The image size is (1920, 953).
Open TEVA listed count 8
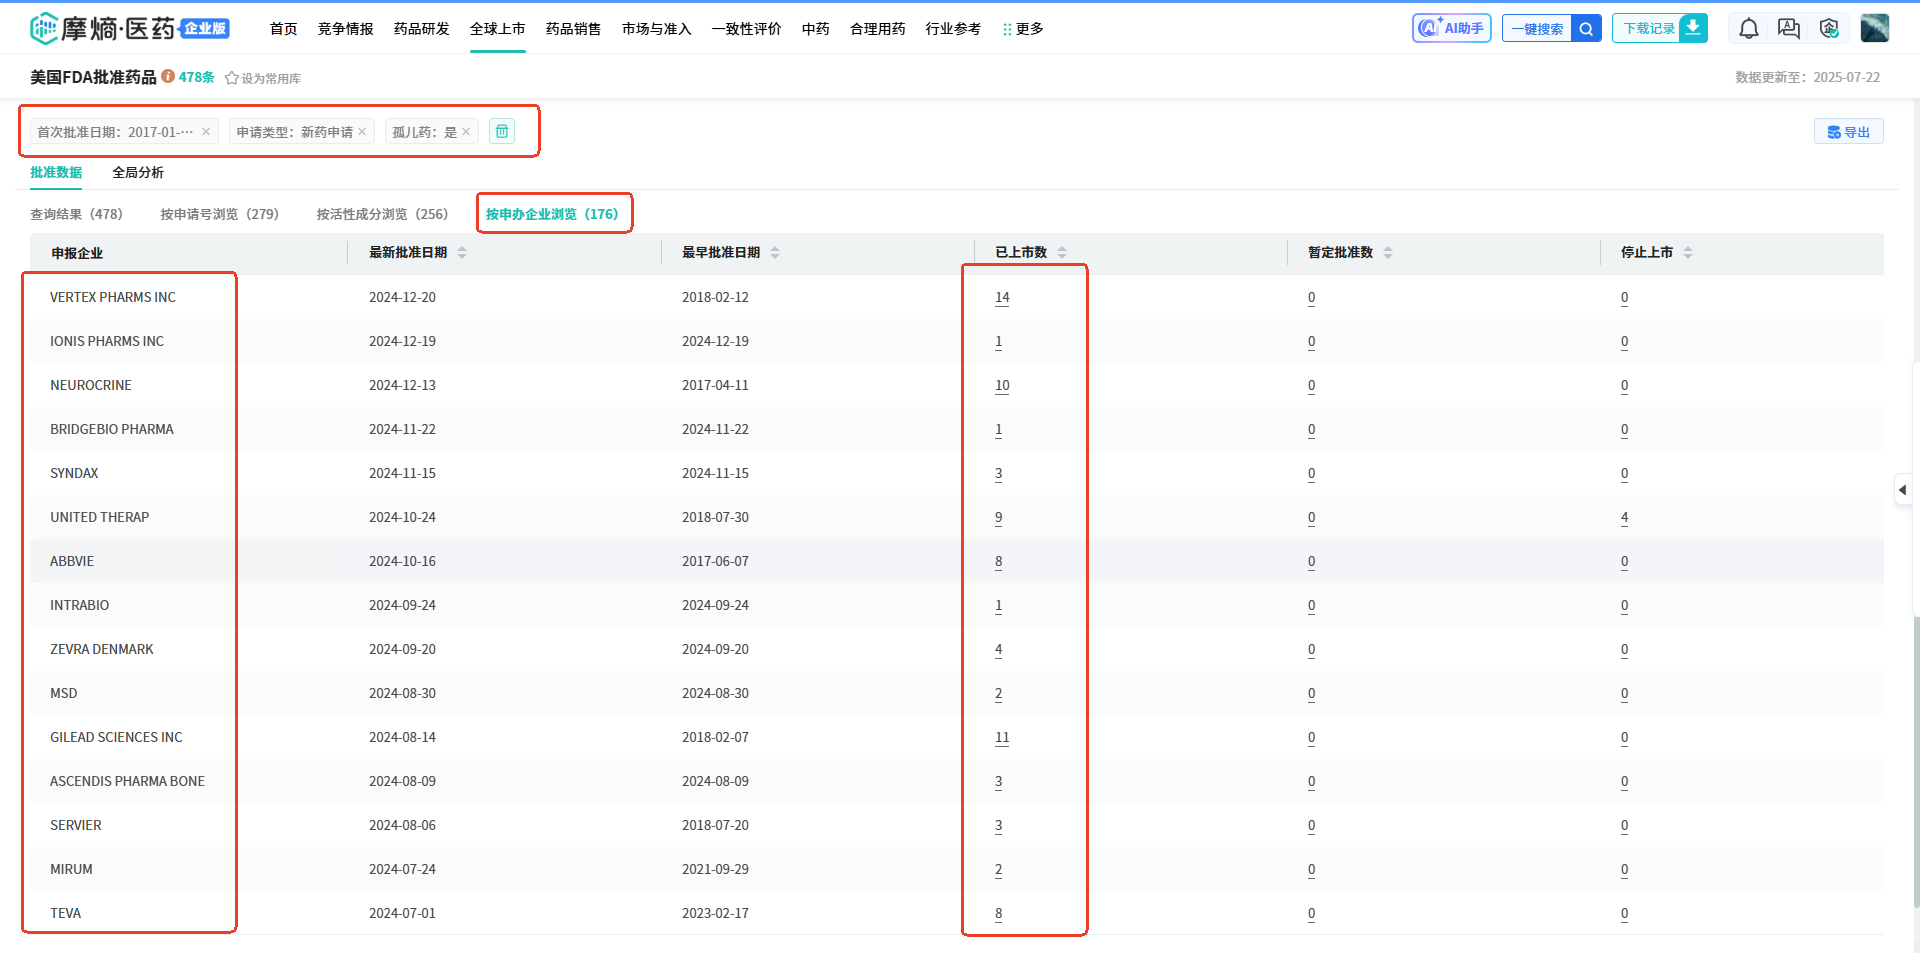(998, 913)
